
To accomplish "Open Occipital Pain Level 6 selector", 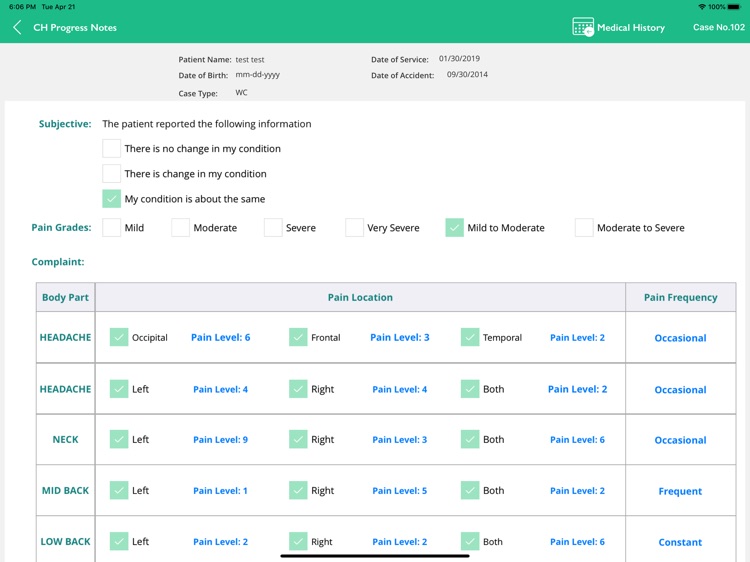I will click(x=220, y=337).
